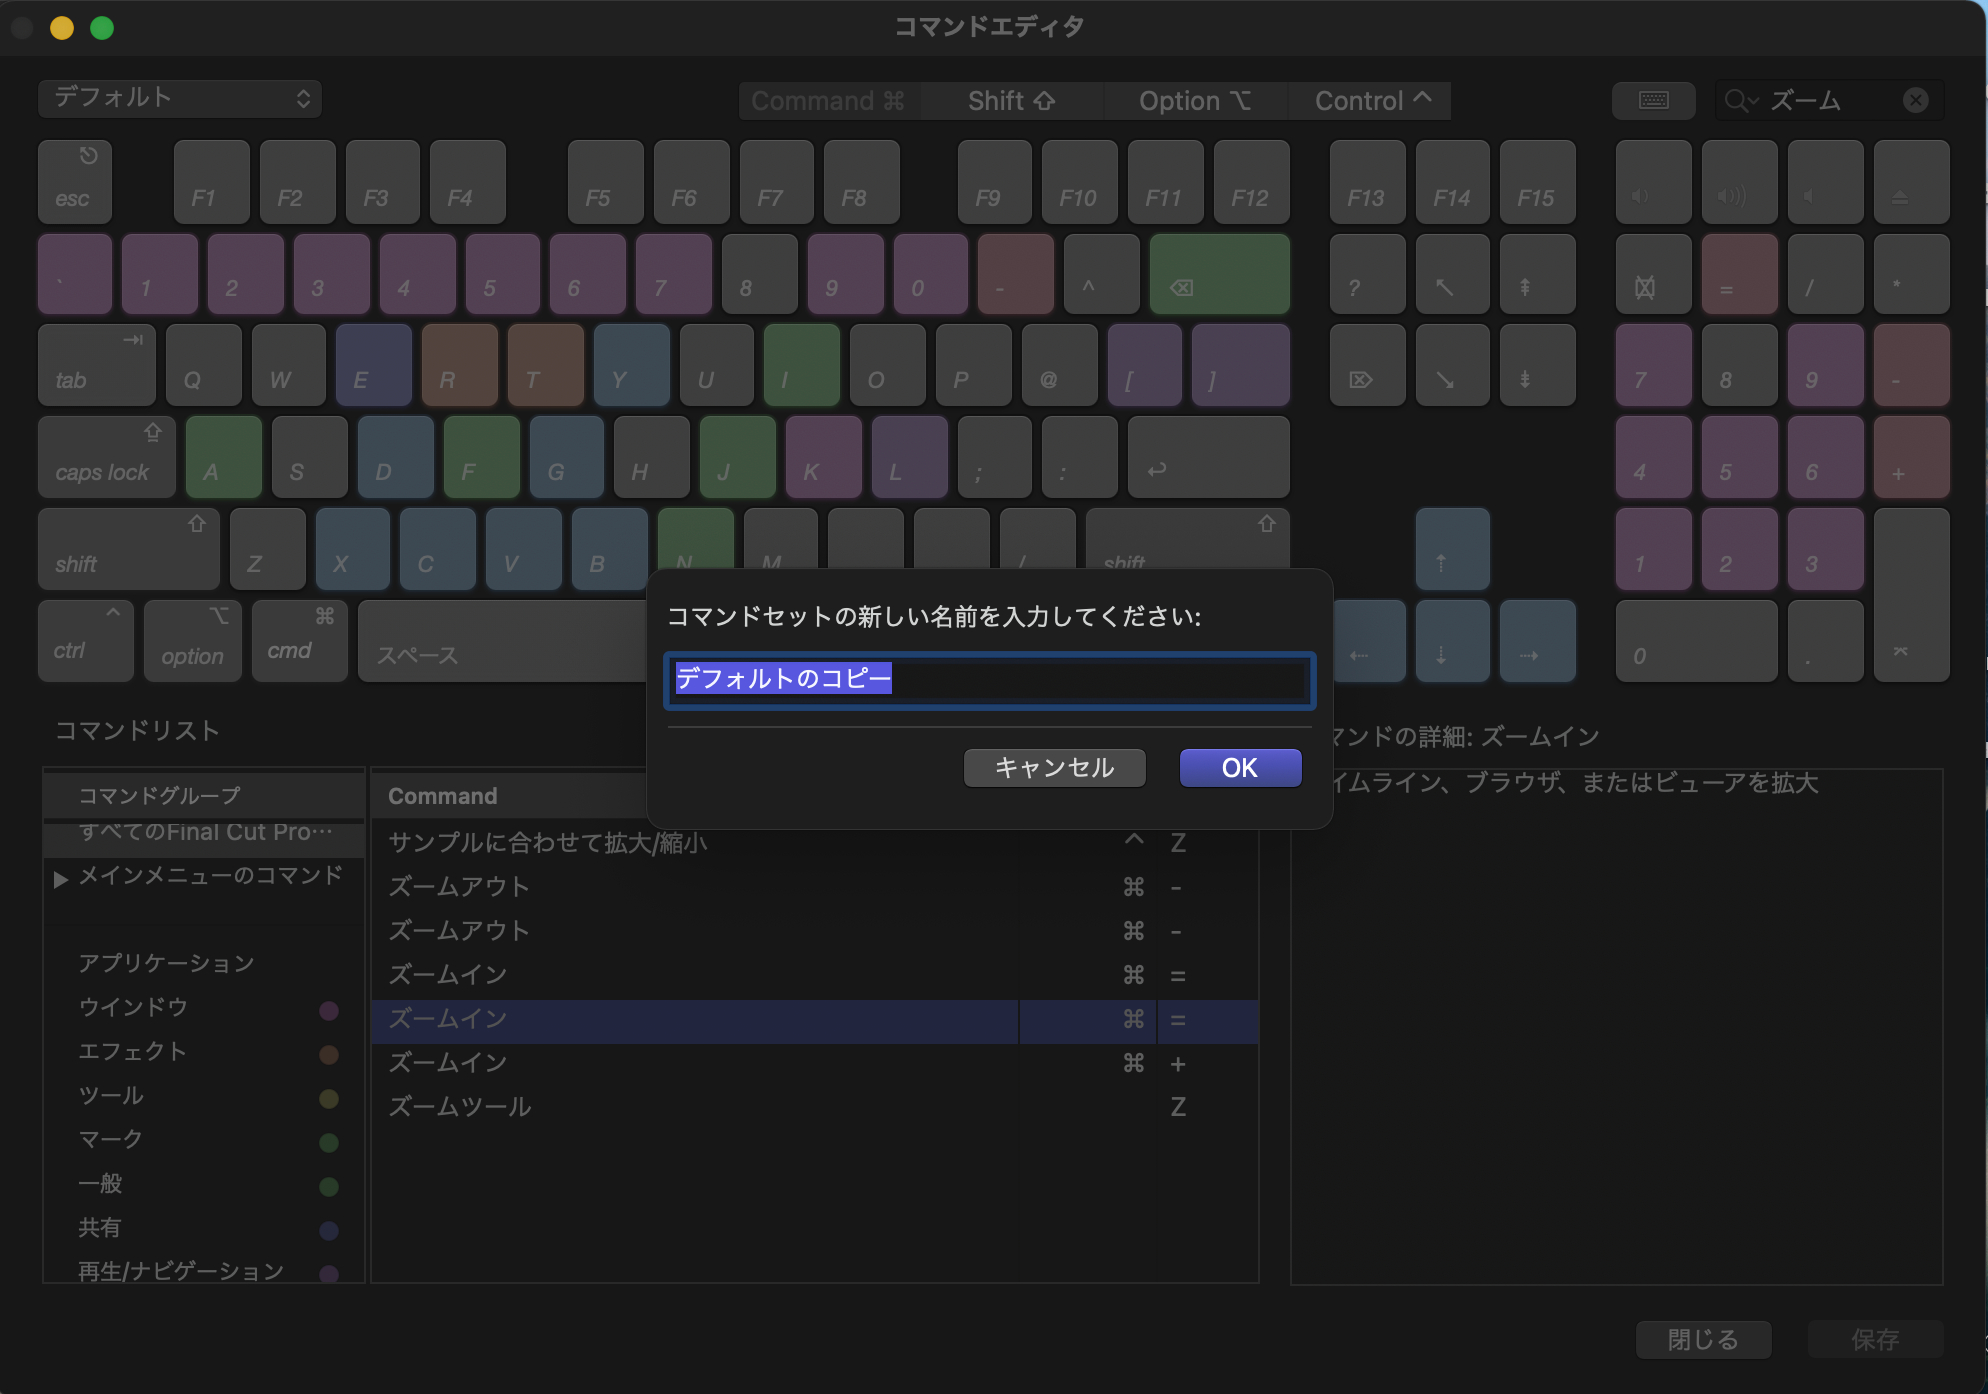The width and height of the screenshot is (1988, 1394).
Task: Select the エフェクト category in the command list
Action: 133,1051
